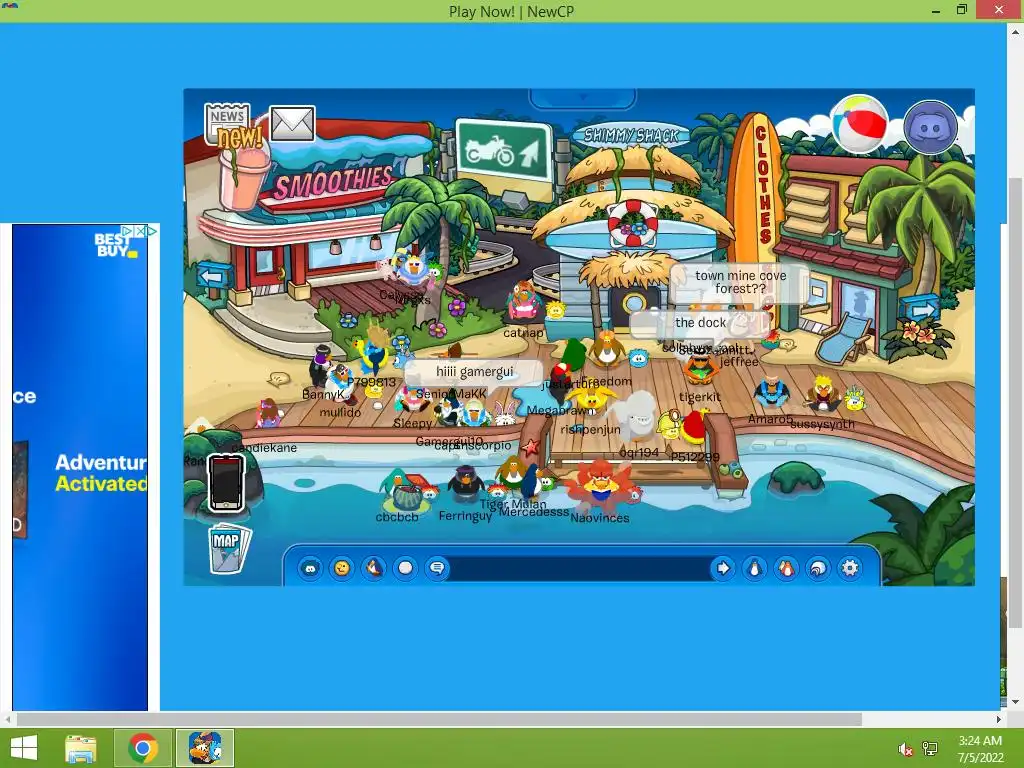
Task: Open the Windows Start button
Action: point(24,748)
